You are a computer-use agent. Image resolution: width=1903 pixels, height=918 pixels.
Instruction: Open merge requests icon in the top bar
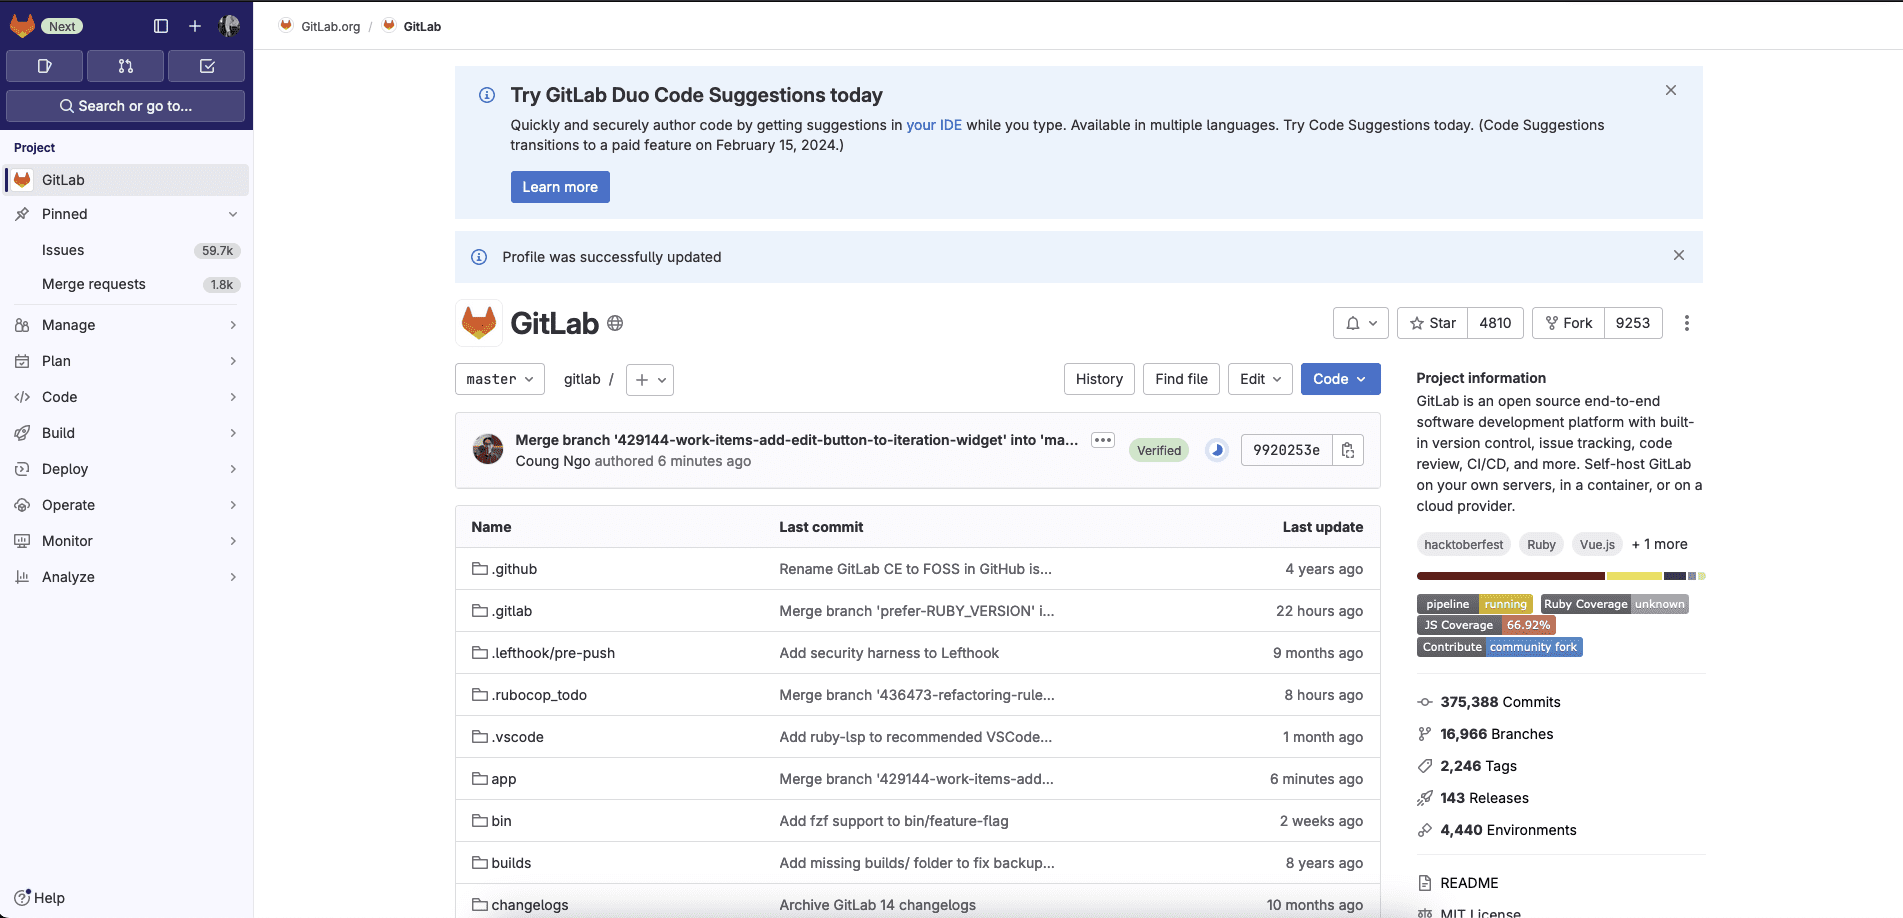click(125, 66)
